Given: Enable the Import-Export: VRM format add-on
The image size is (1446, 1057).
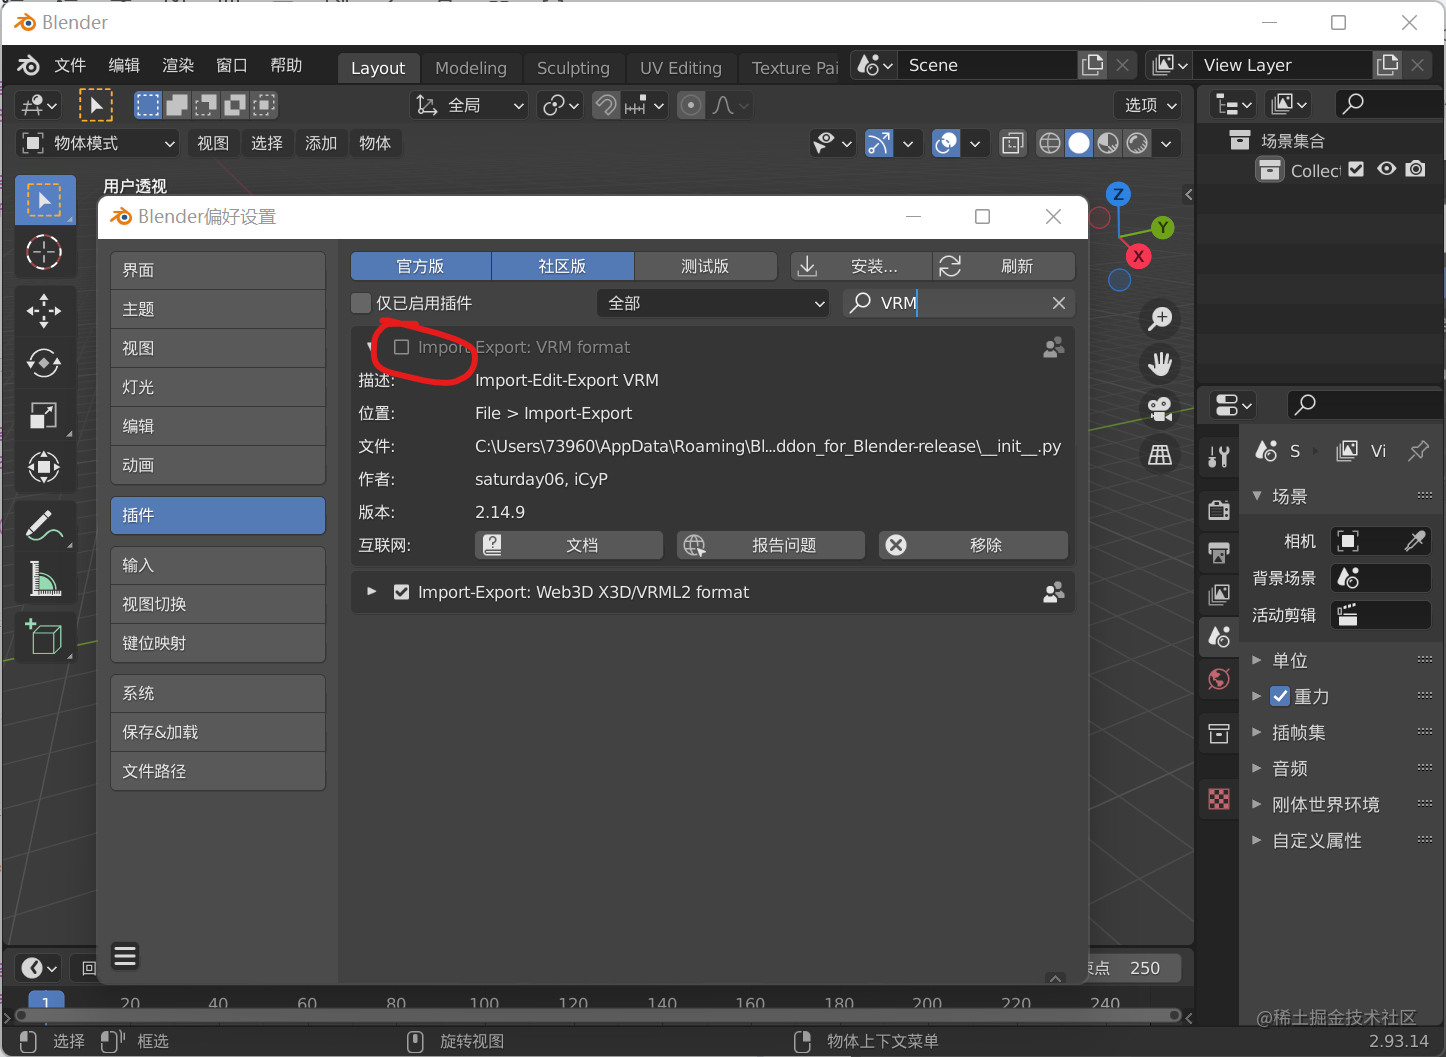Looking at the screenshot, I should [x=402, y=347].
